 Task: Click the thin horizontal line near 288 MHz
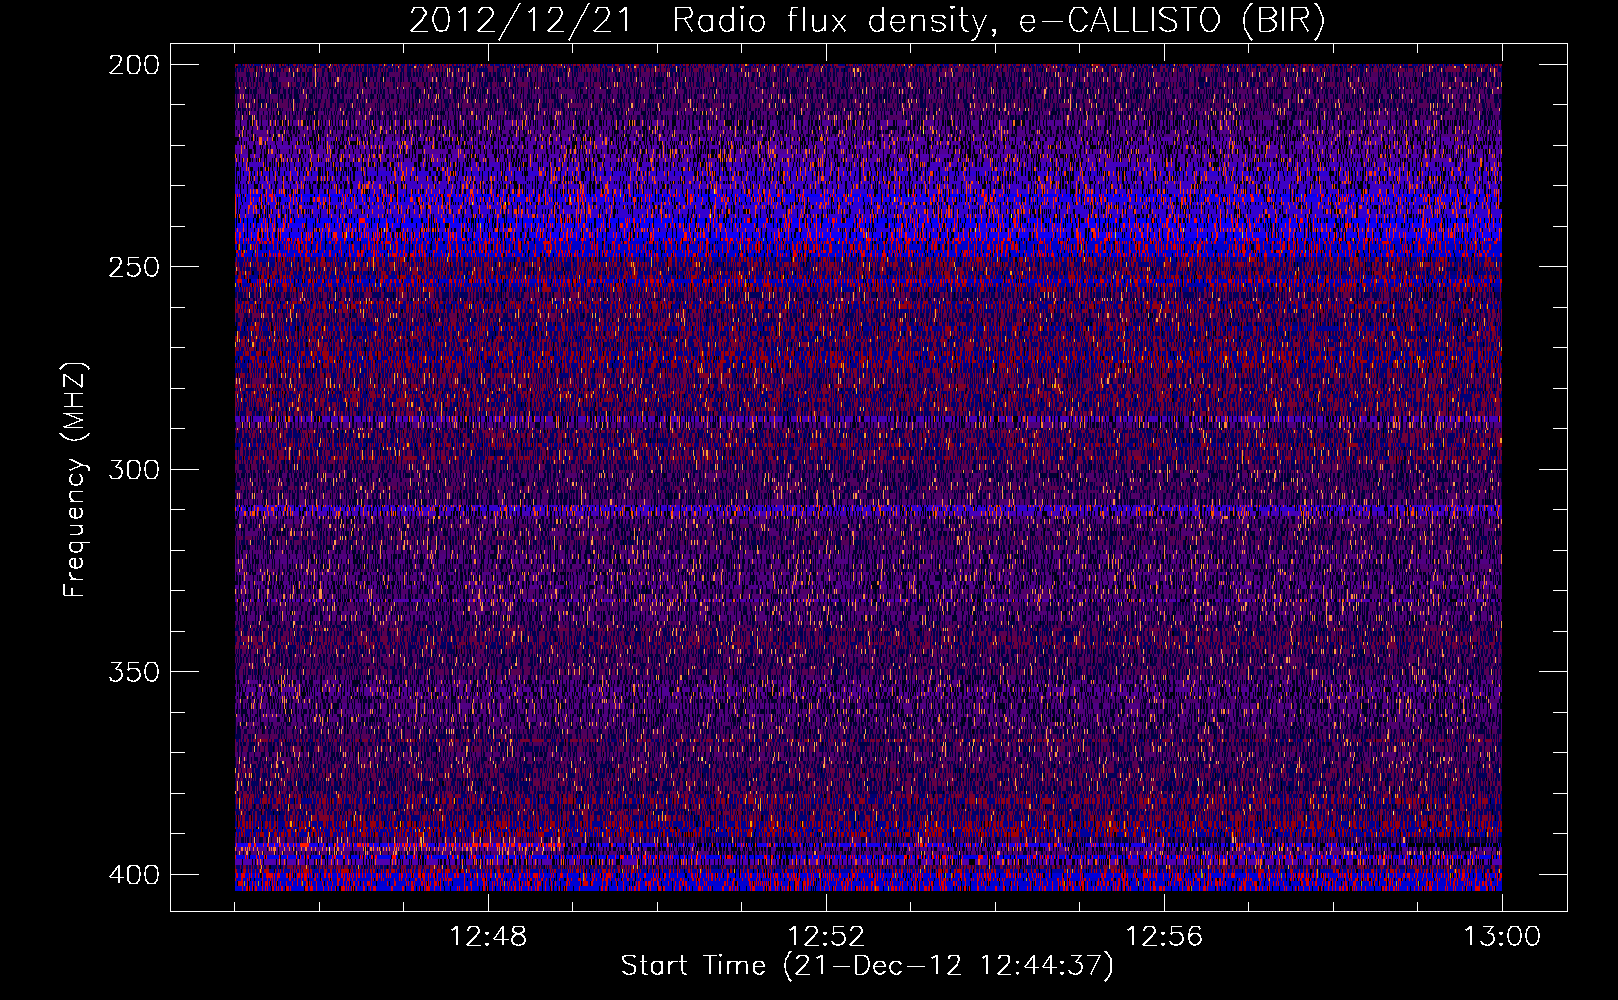pyautogui.click(x=868, y=419)
